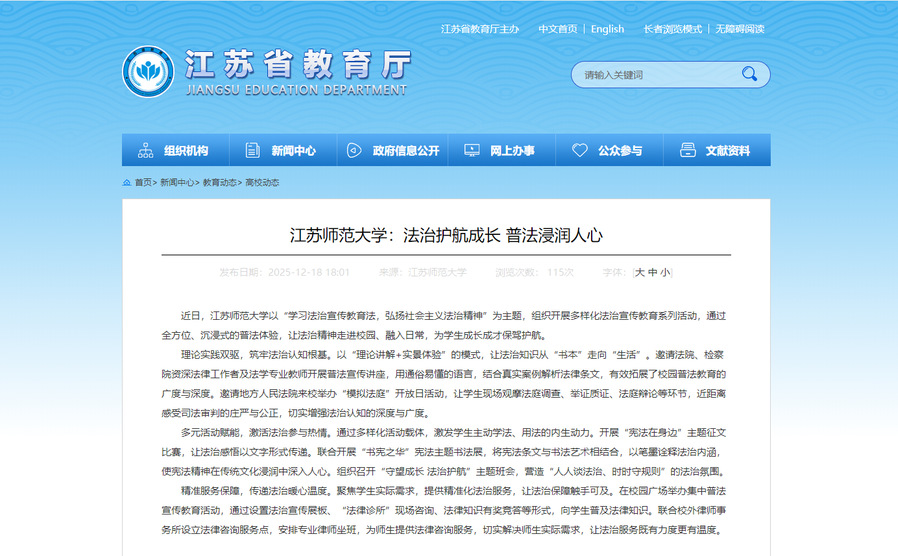The width and height of the screenshot is (898, 556).
Task: Select the monitor icon for 网上办事
Action: (x=470, y=151)
